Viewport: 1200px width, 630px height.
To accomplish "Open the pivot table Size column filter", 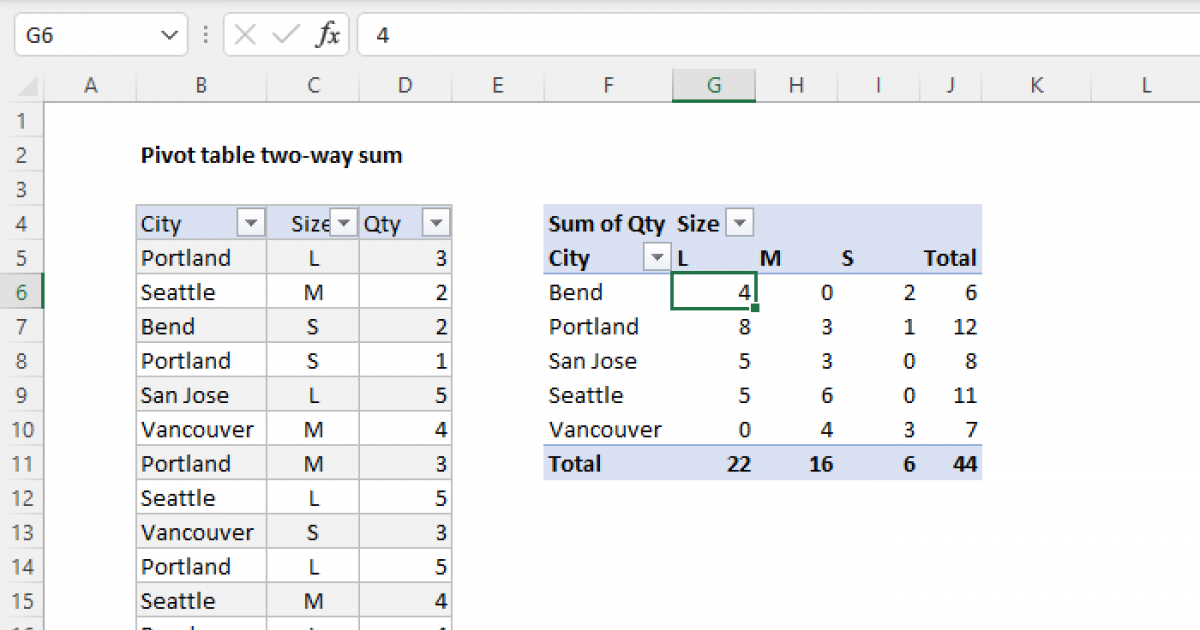I will coord(738,224).
